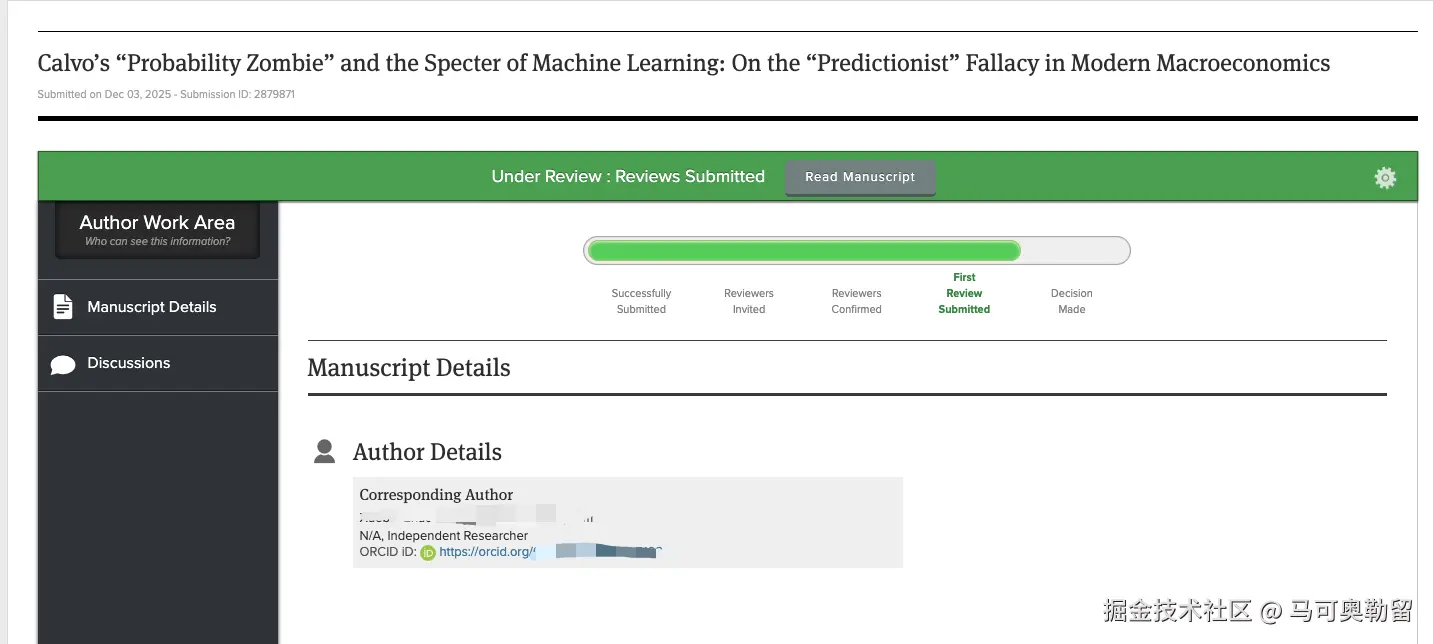Follow the orcid.org profile link

485,552
